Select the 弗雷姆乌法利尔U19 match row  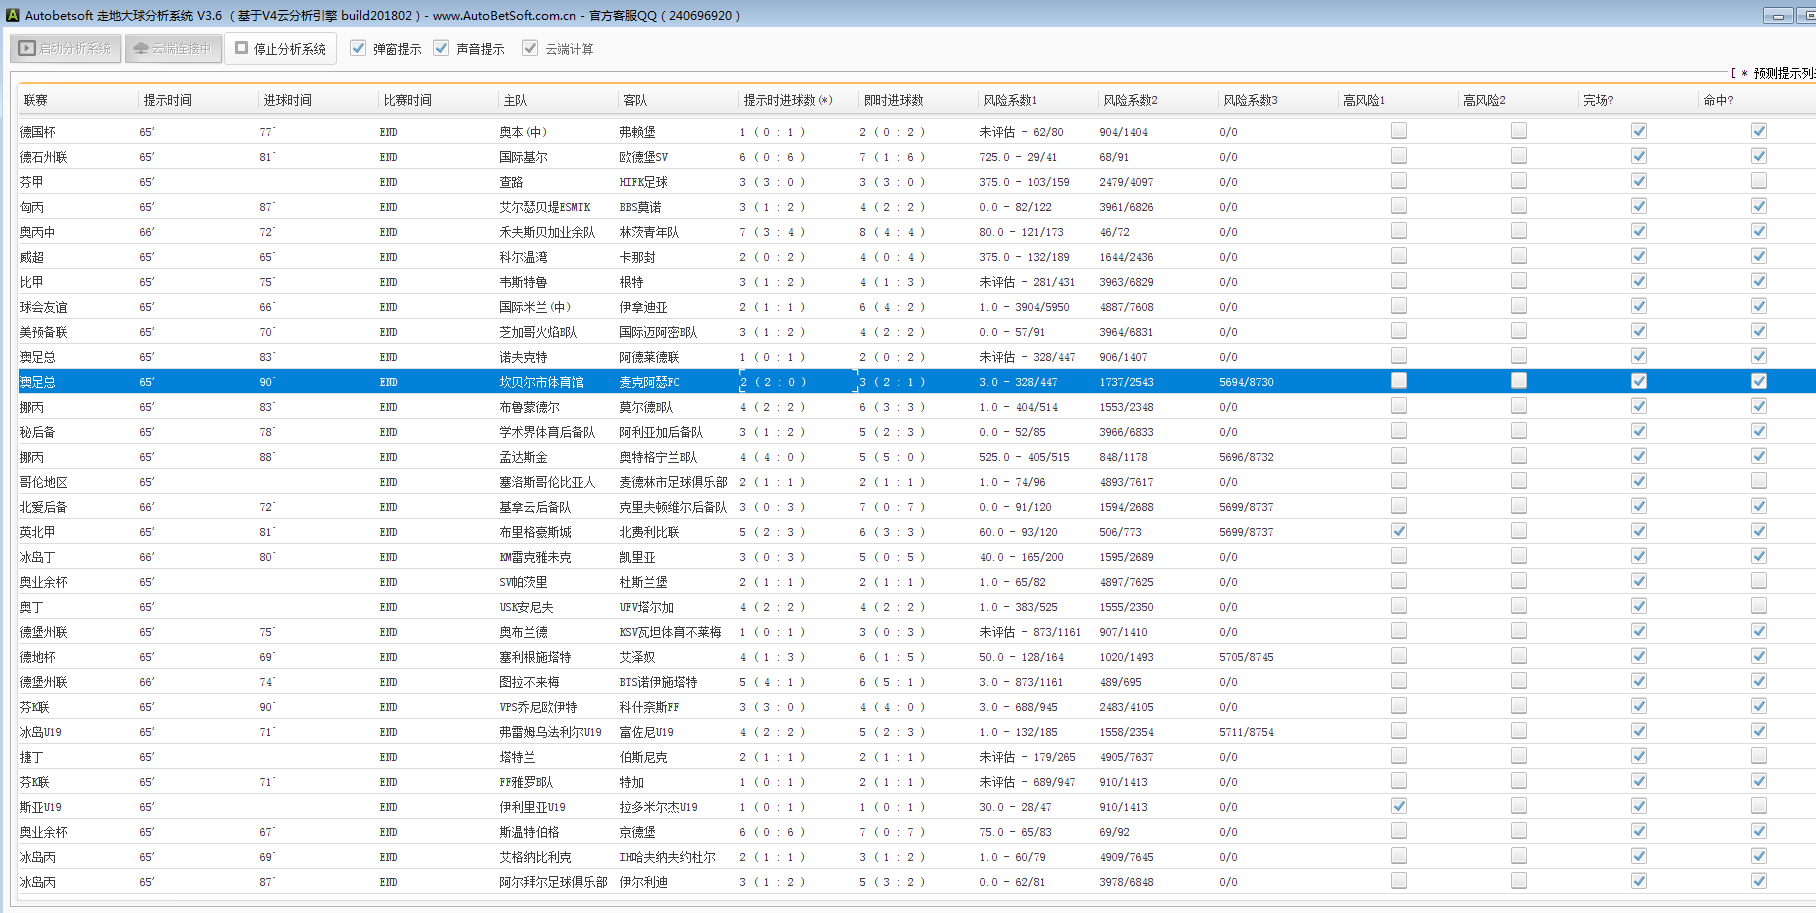[x=550, y=732]
